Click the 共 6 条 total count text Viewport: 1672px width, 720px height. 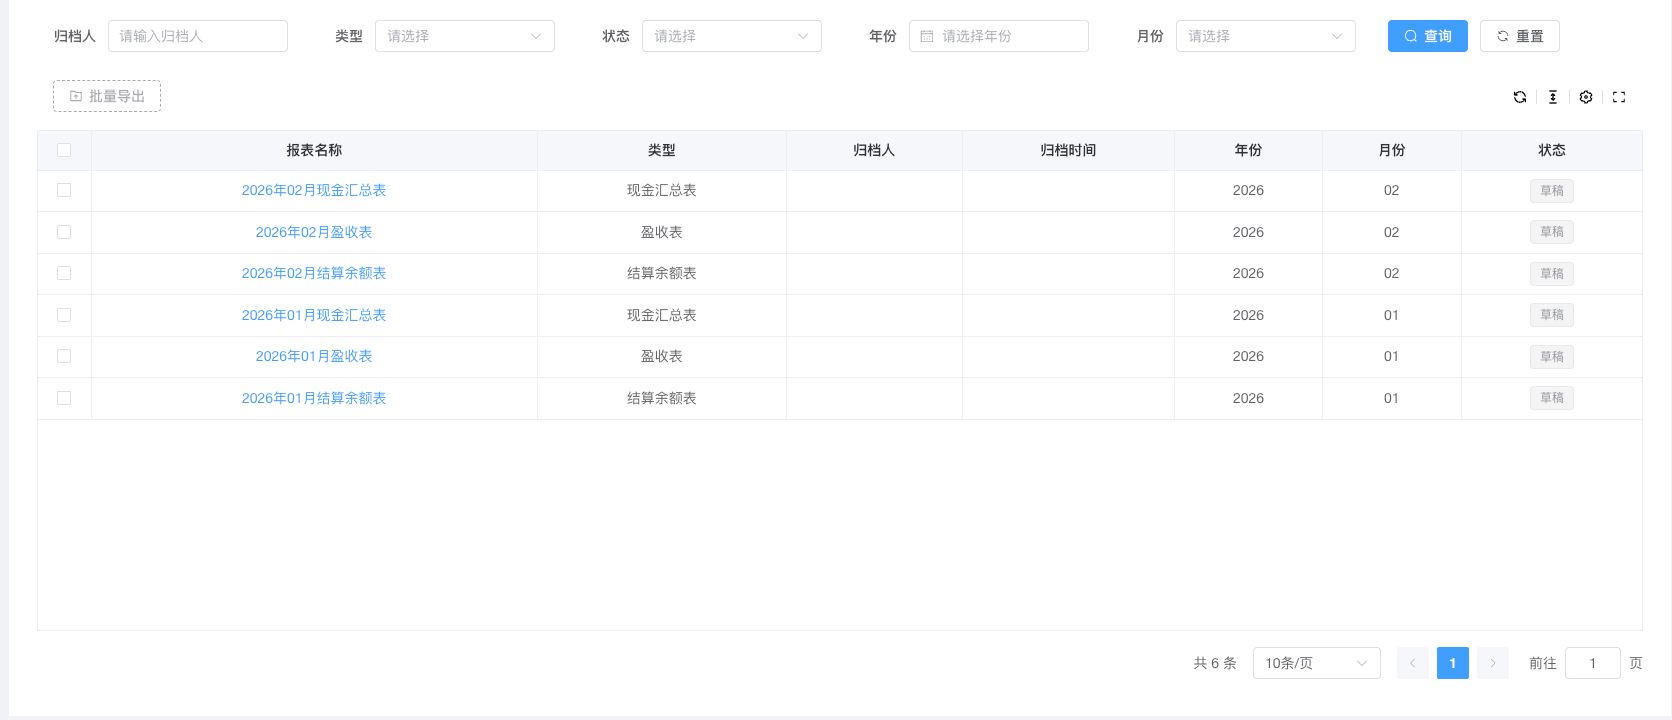tap(1215, 663)
